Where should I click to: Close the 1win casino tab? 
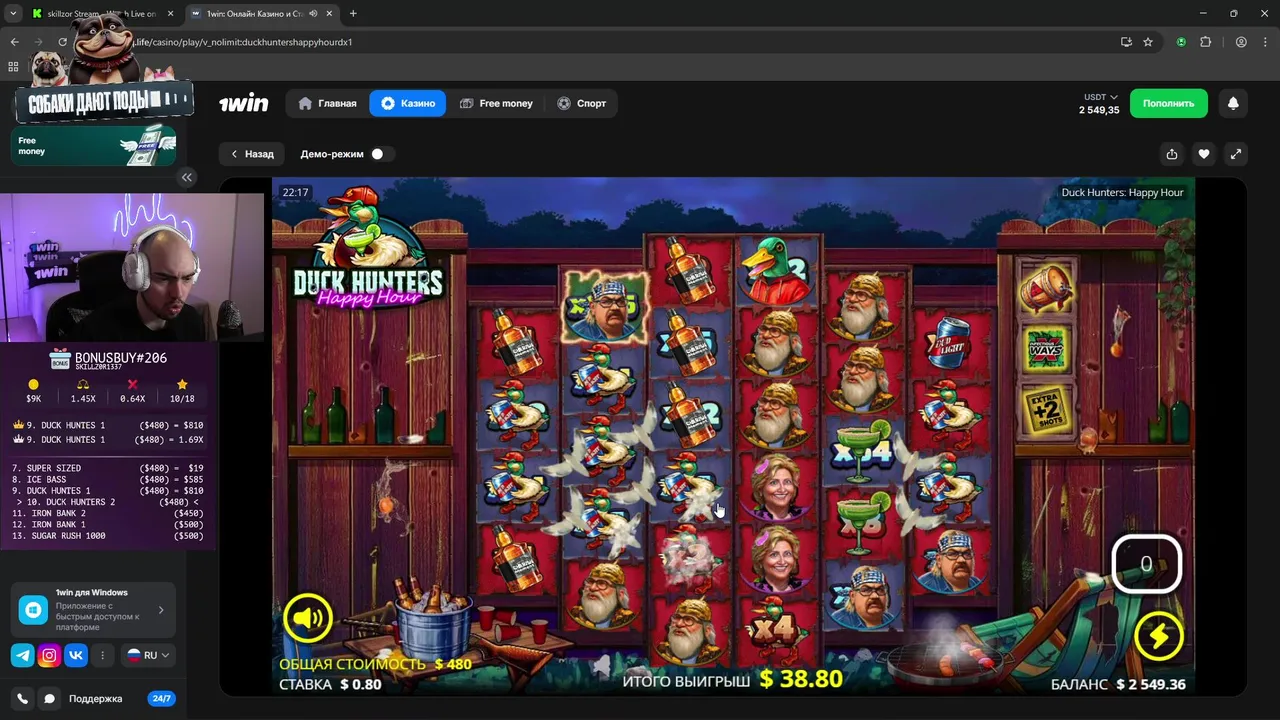click(329, 14)
